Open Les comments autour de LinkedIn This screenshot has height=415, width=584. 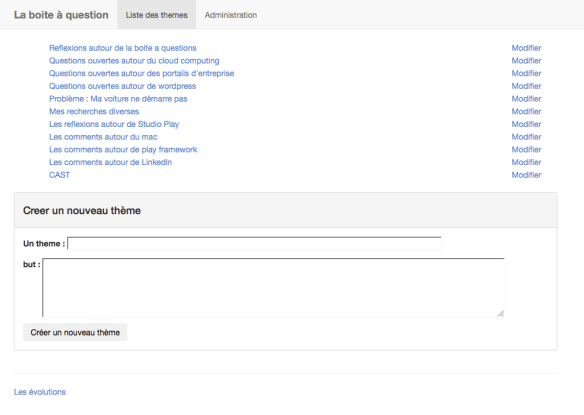click(111, 162)
